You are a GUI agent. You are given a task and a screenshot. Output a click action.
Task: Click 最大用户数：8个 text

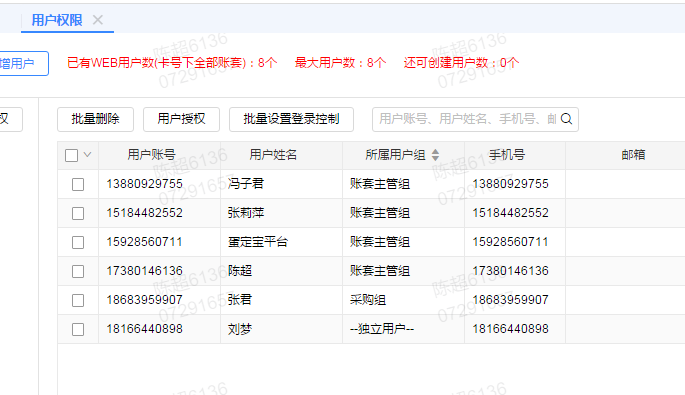point(340,63)
